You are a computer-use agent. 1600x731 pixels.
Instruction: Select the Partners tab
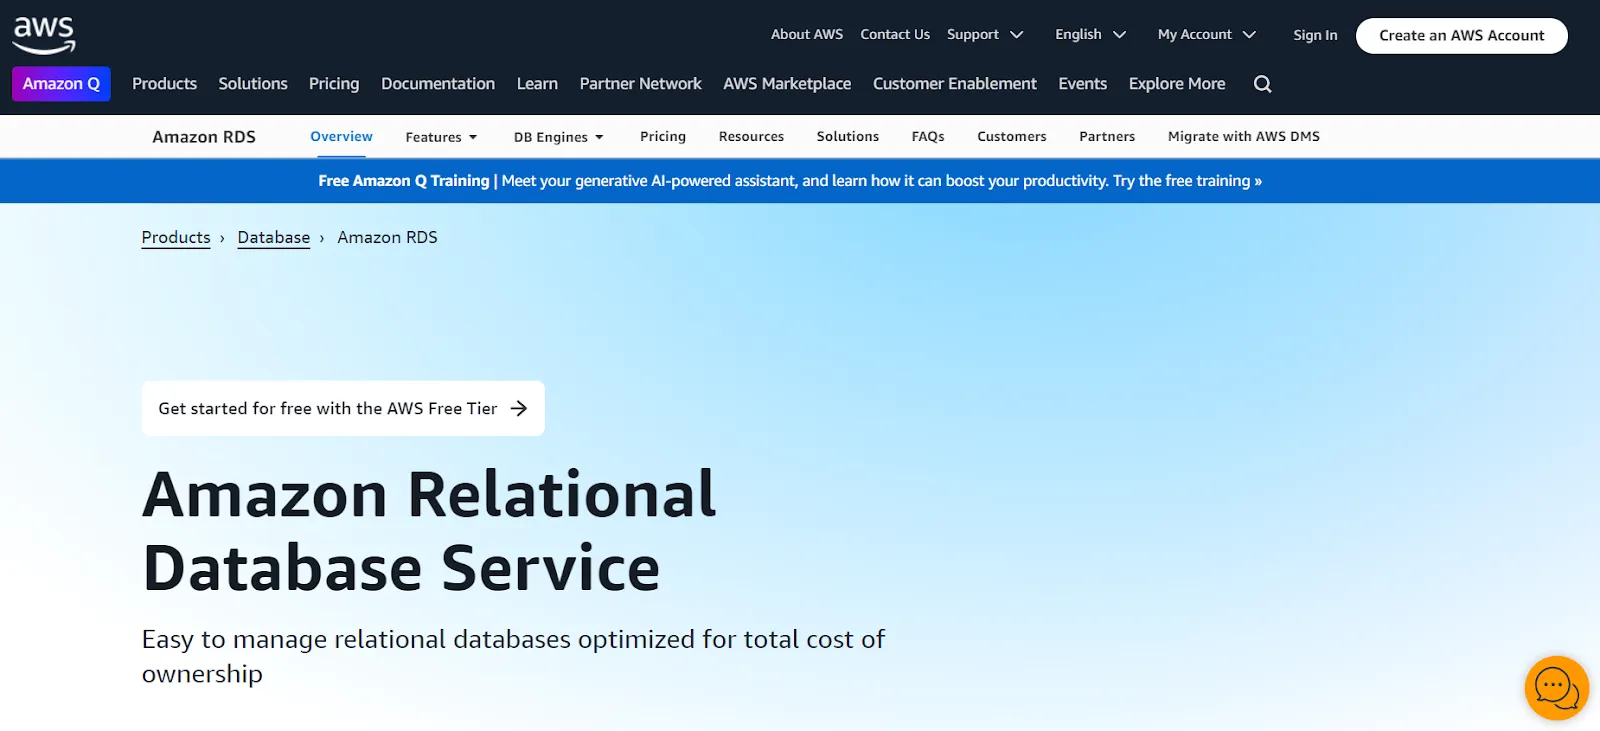pyautogui.click(x=1107, y=137)
